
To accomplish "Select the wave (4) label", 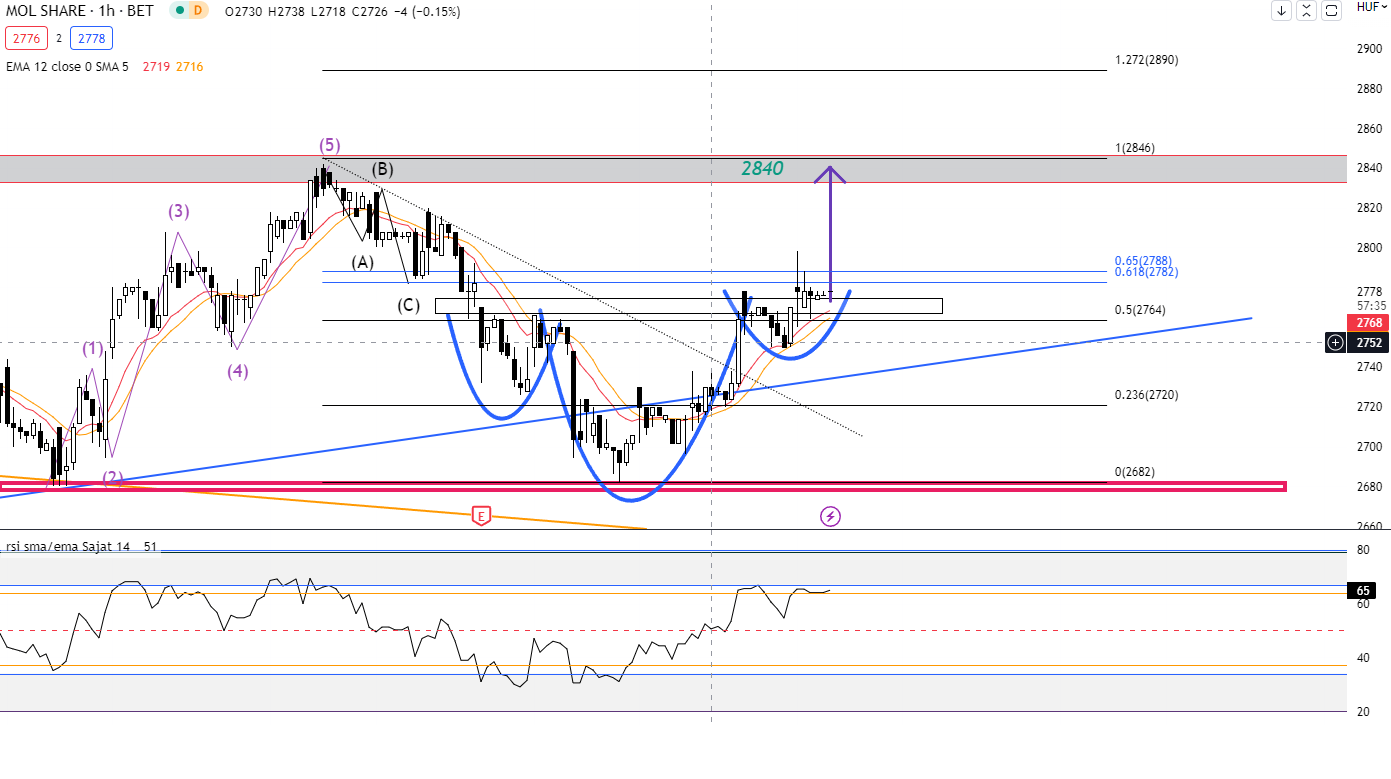I will coord(237,371).
